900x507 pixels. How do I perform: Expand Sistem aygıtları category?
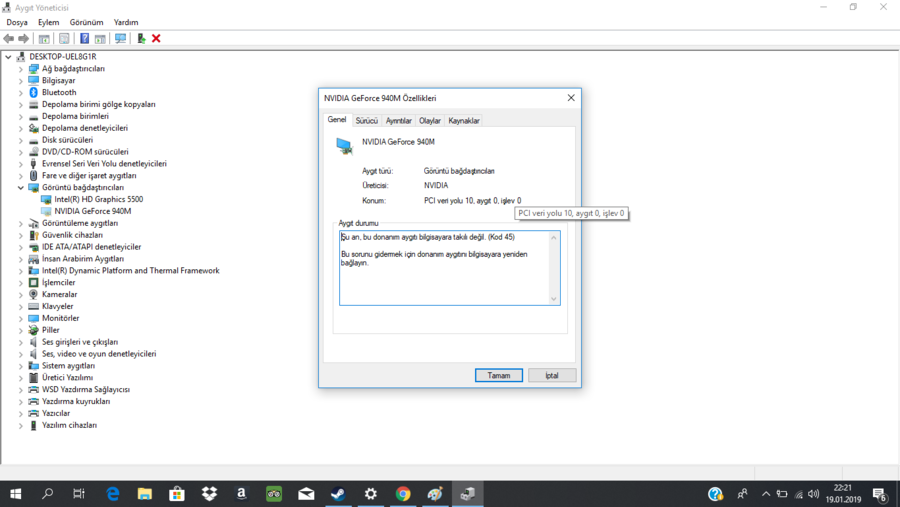[21, 366]
